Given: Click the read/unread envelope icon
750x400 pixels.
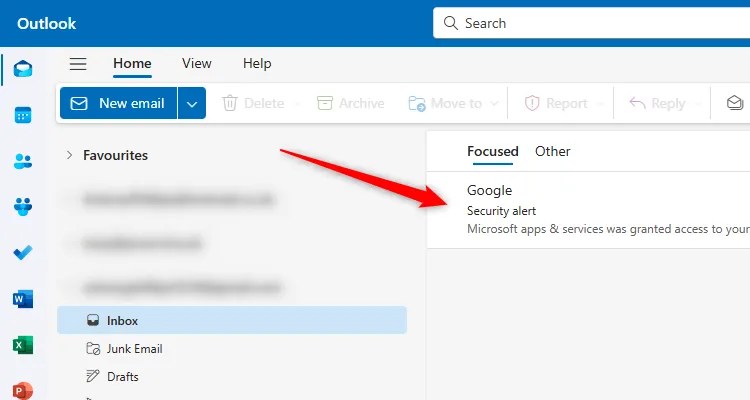Looking at the screenshot, I should (735, 103).
